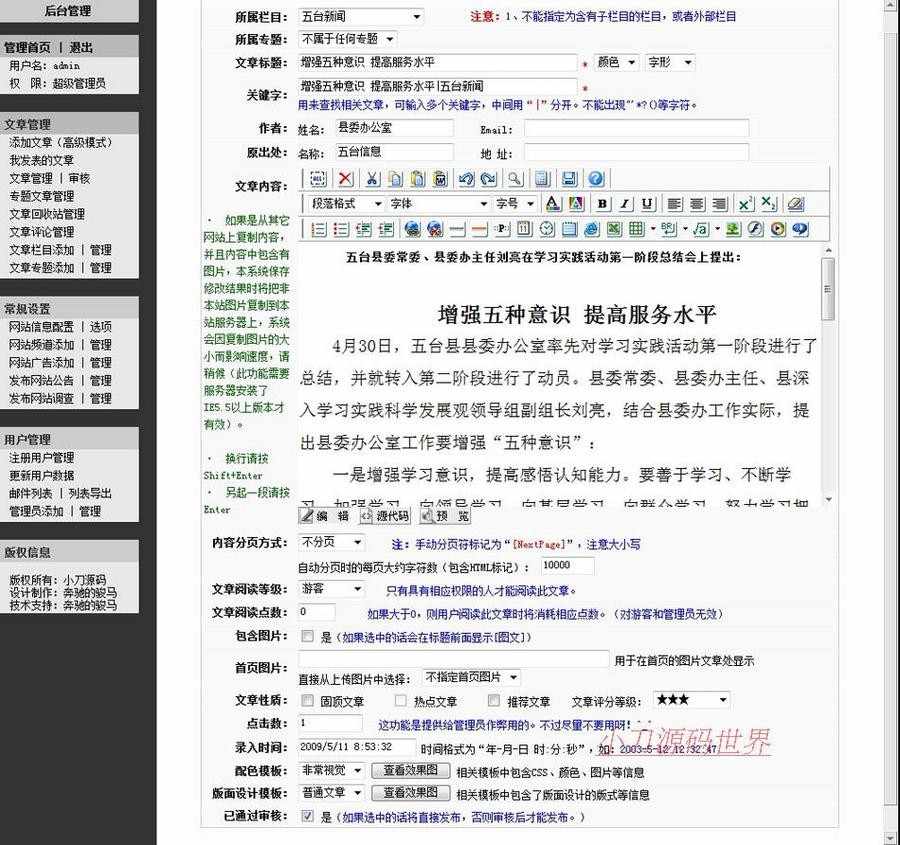Screen dimensions: 900x845
Task: Insert Flash animation icon
Action: tap(755, 229)
